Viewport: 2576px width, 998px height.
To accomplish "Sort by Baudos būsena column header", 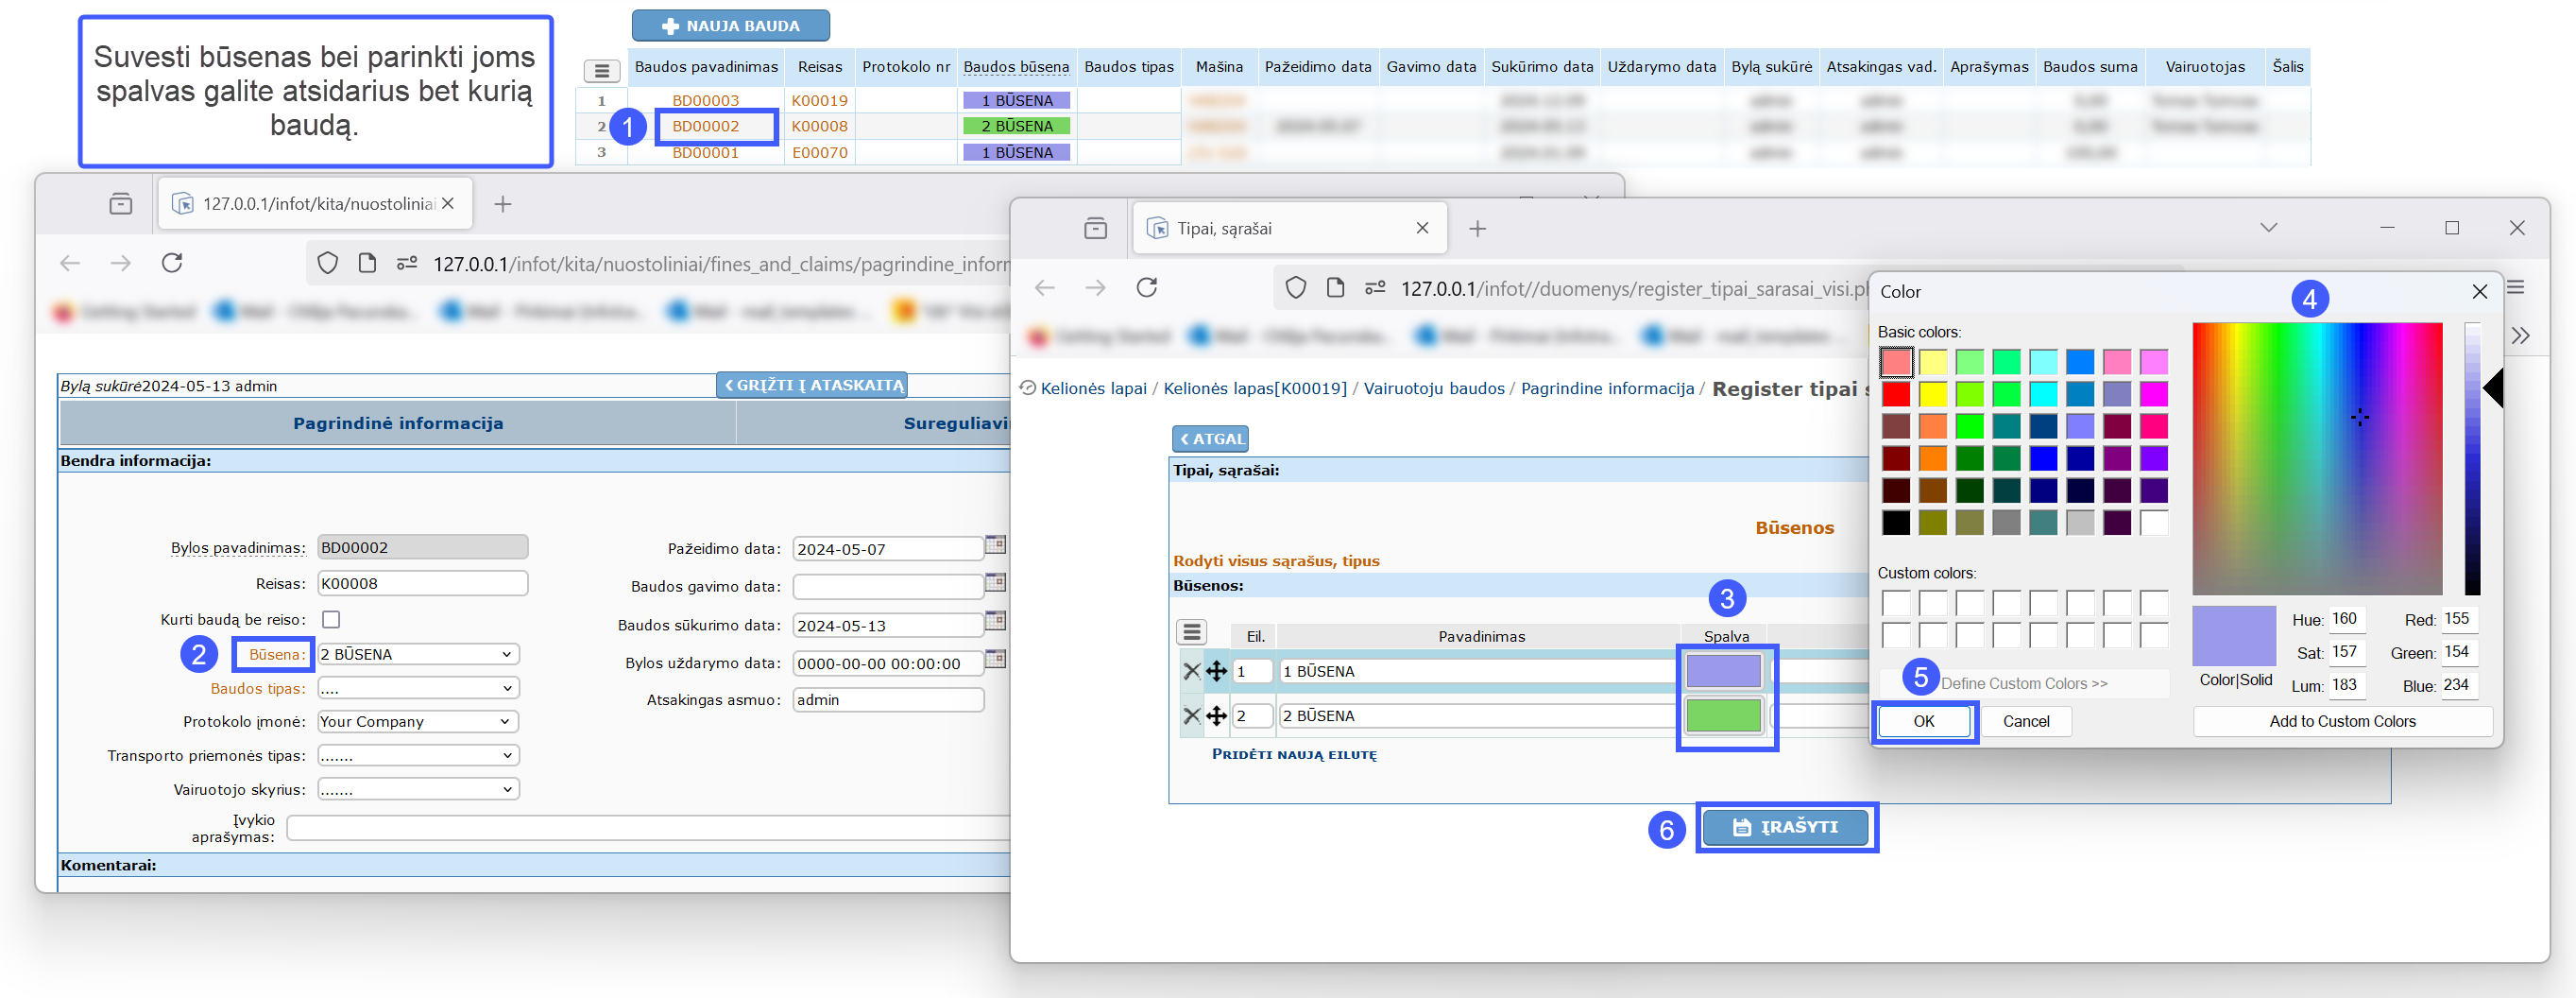I will pos(1016,67).
